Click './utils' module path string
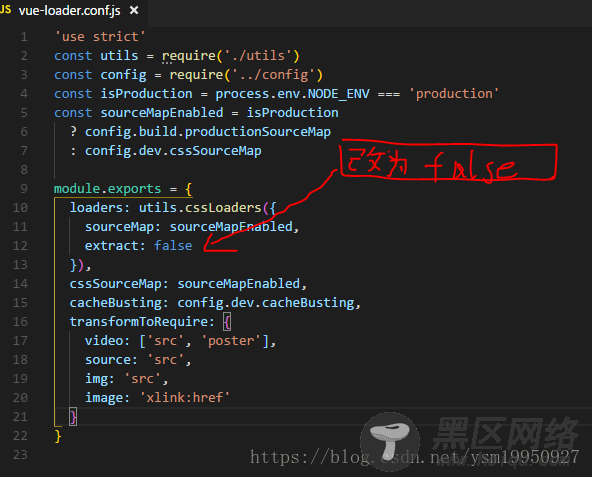Viewport: 592px width, 477px height. pyautogui.click(x=258, y=56)
